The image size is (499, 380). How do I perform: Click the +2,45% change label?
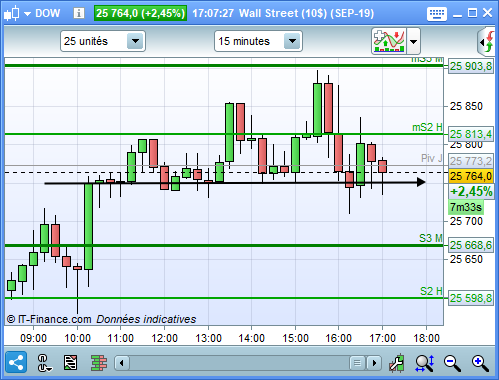pos(471,192)
